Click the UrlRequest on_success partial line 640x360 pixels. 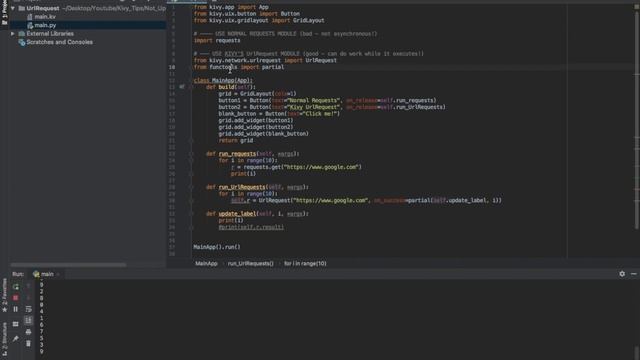click(366, 200)
